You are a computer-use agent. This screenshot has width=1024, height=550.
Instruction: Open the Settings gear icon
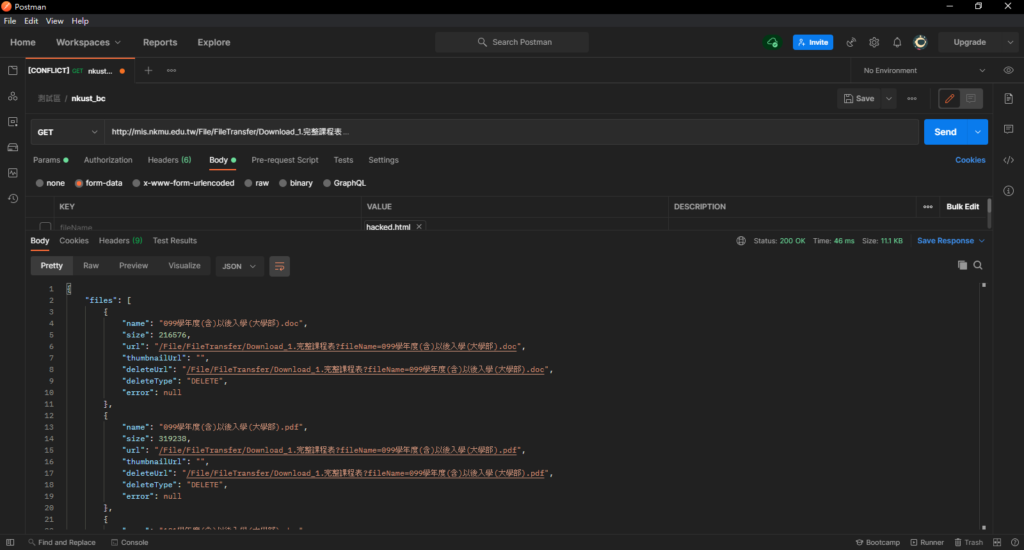pyautogui.click(x=874, y=42)
